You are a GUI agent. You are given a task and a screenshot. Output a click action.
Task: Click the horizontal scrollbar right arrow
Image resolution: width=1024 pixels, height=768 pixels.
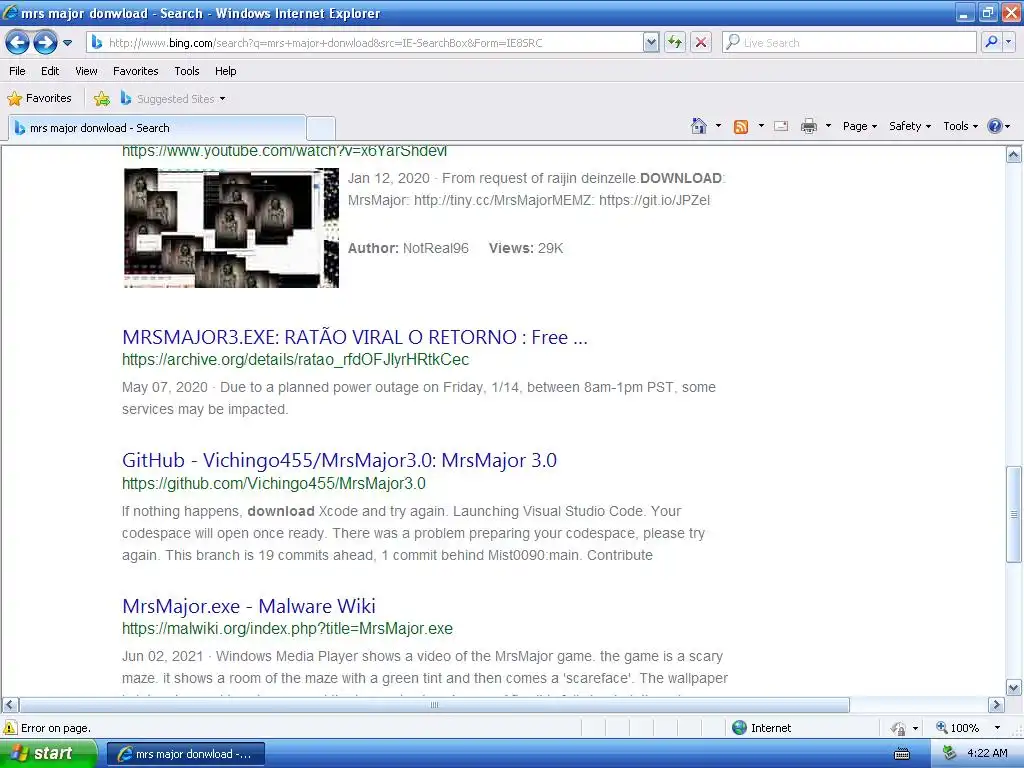[x=996, y=705]
